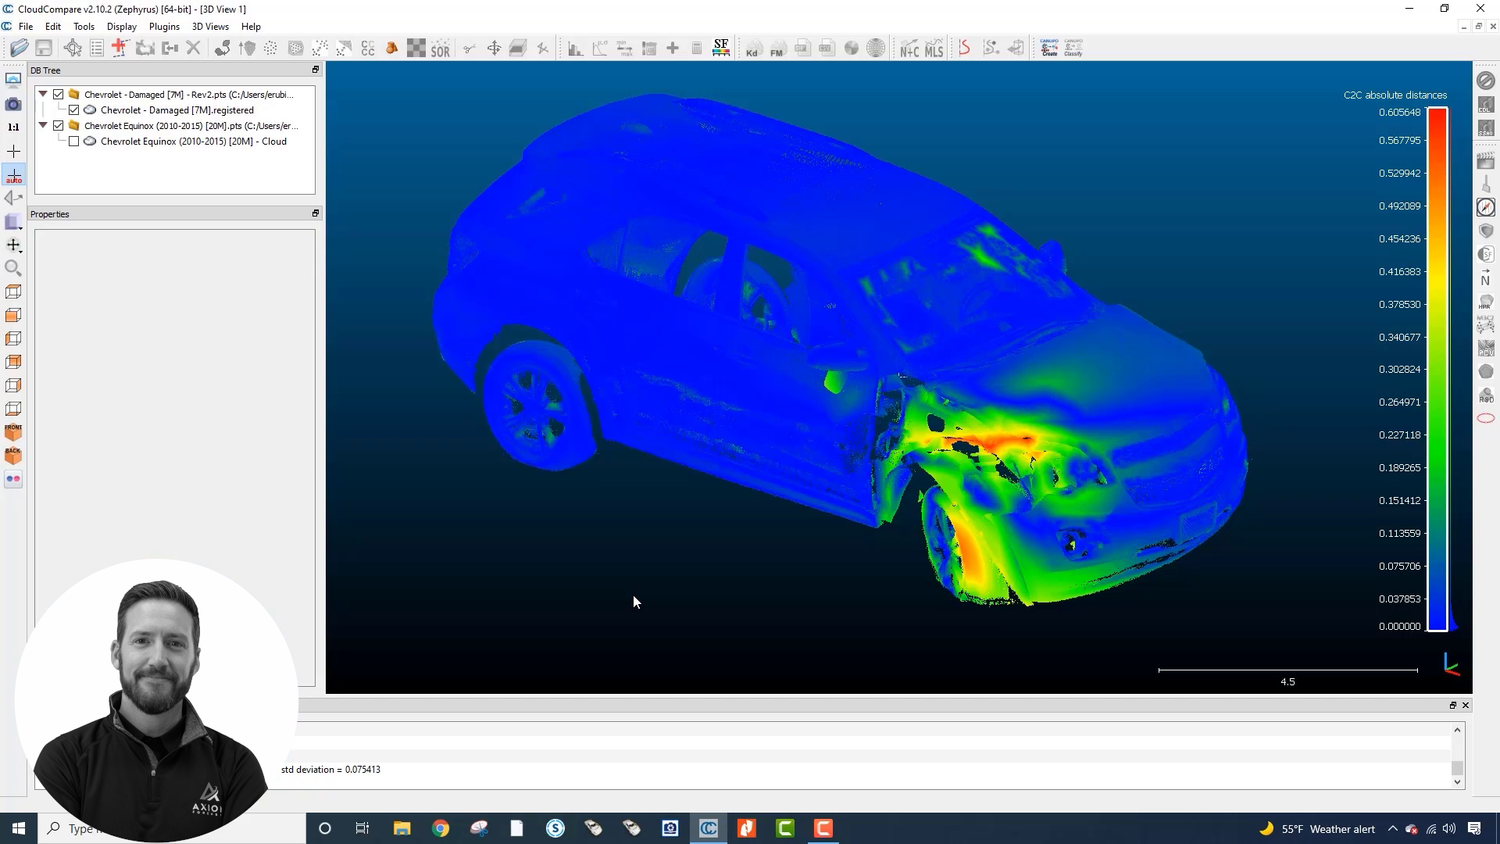Collapse the Chevrolet - Damaged tree branch
Screen dimensions: 1500x844
[42, 93]
